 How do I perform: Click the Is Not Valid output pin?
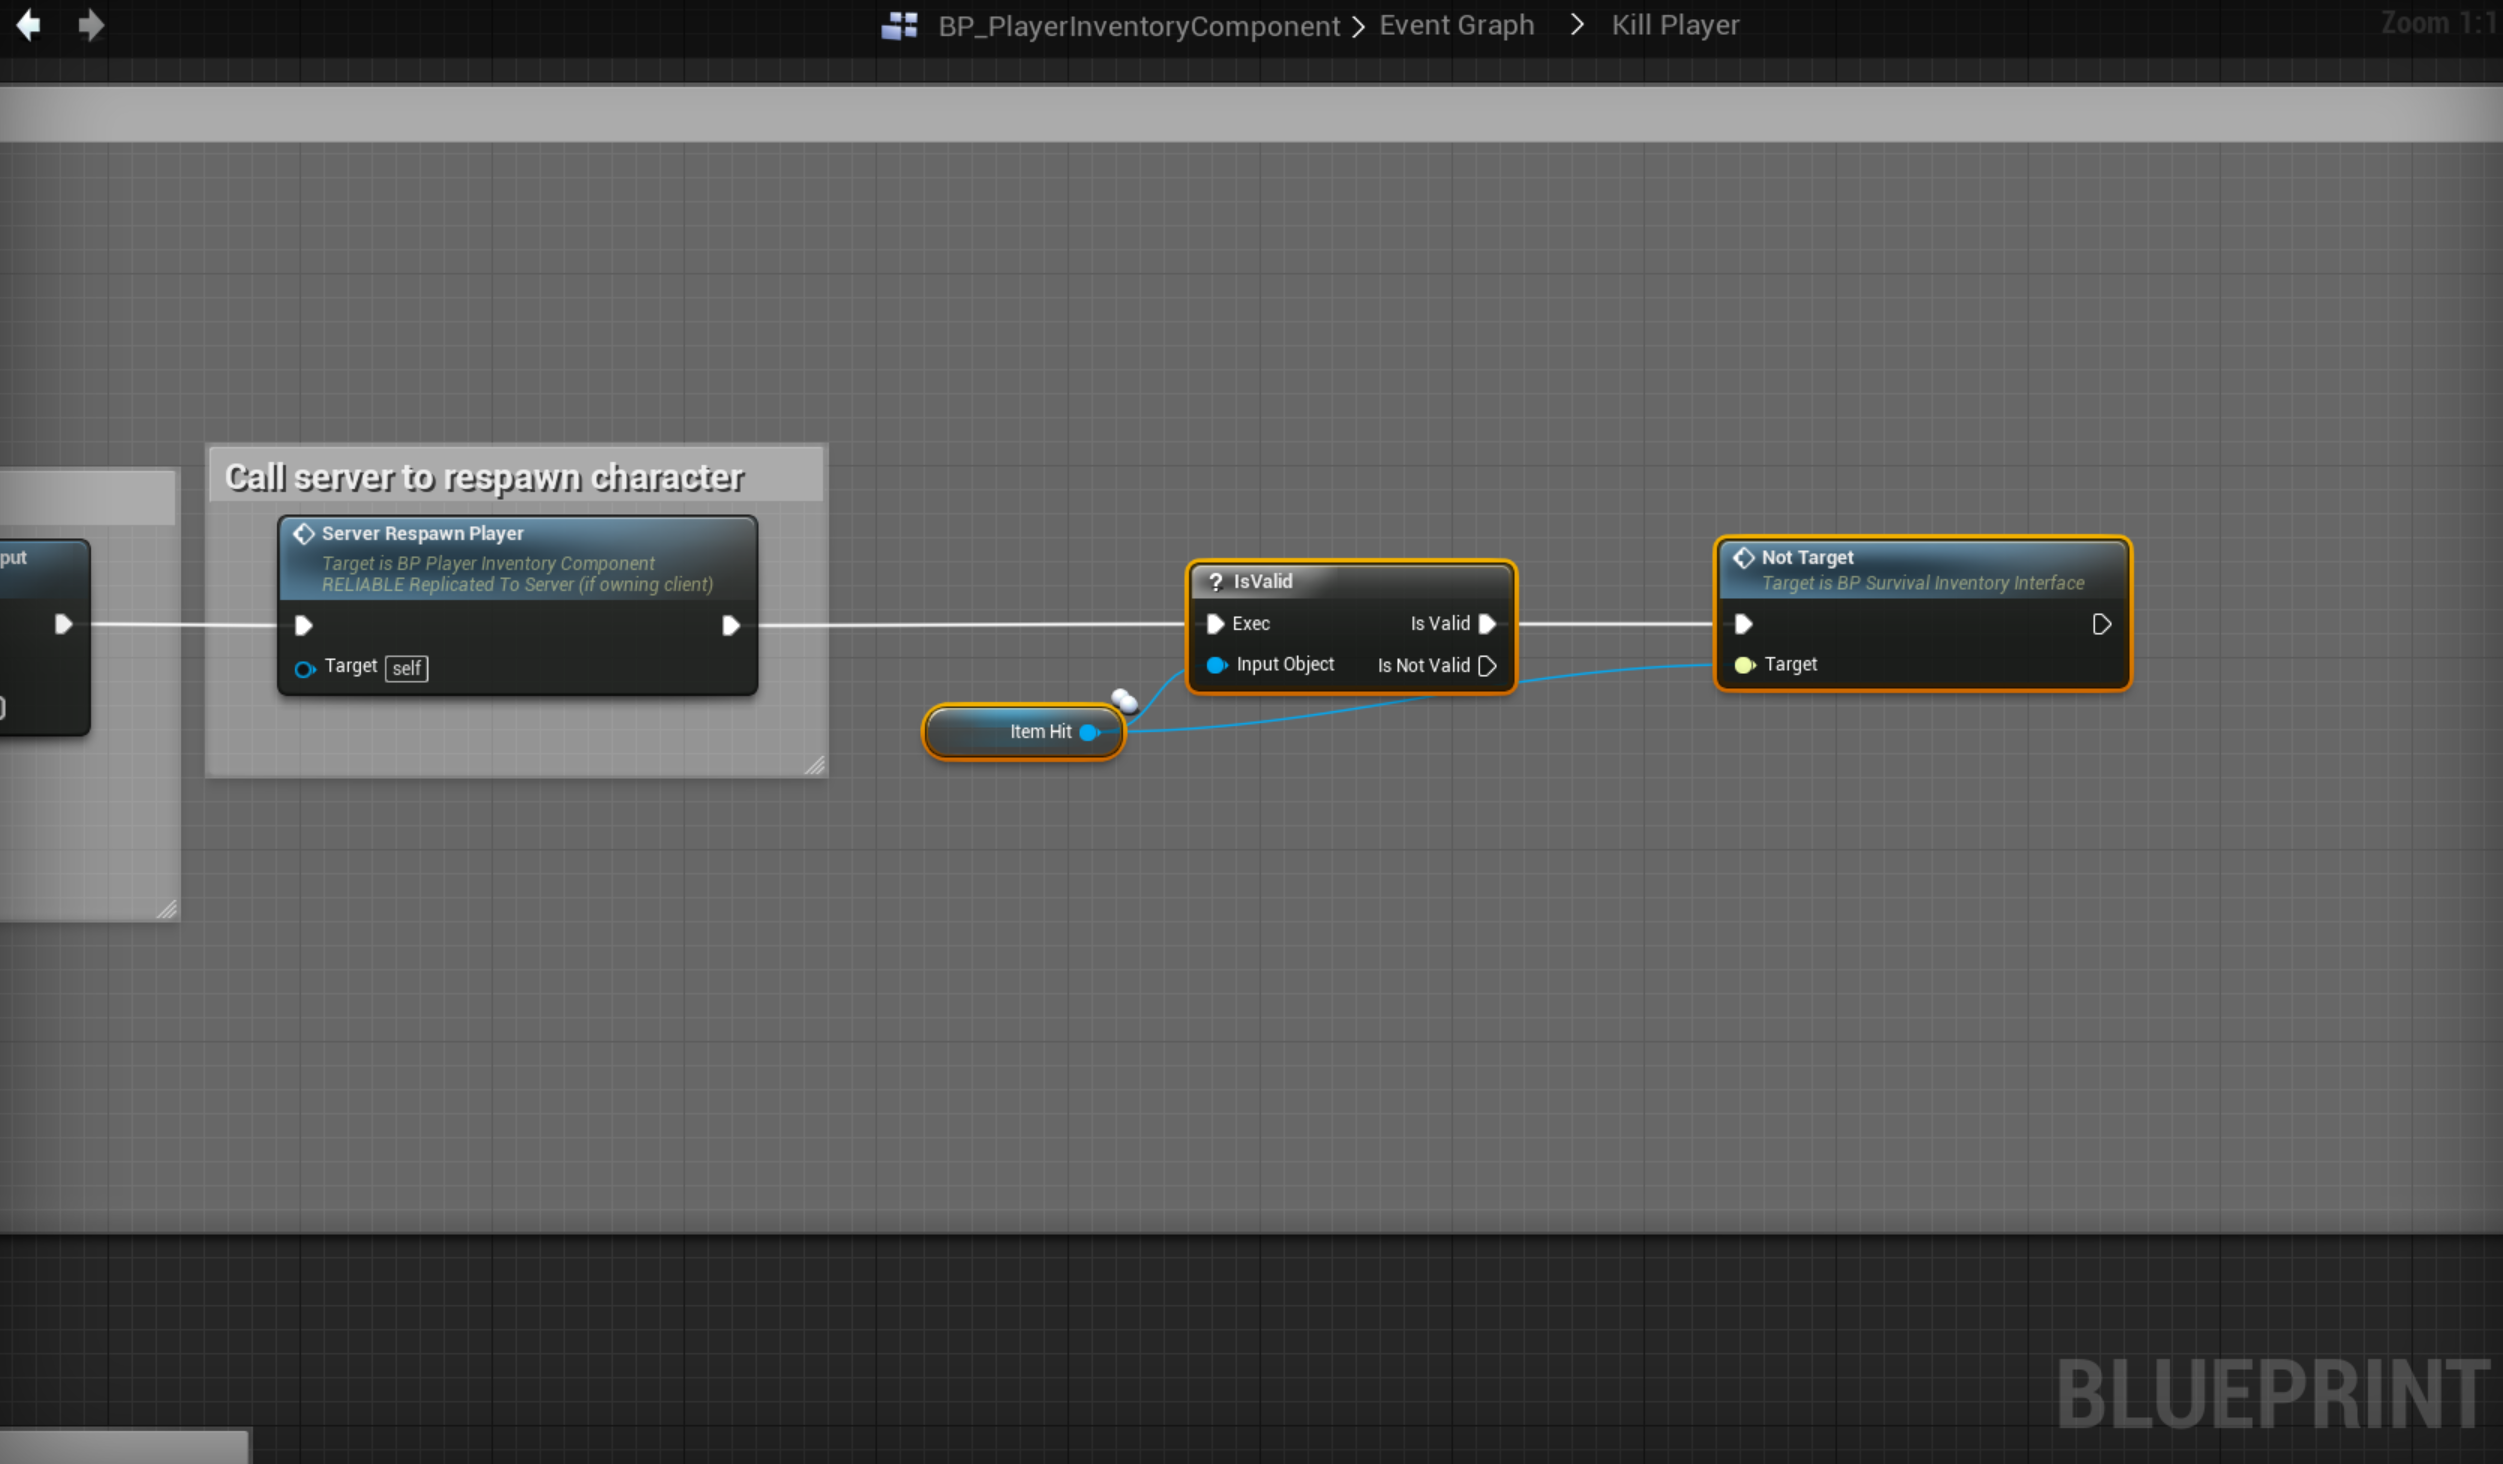1487,666
